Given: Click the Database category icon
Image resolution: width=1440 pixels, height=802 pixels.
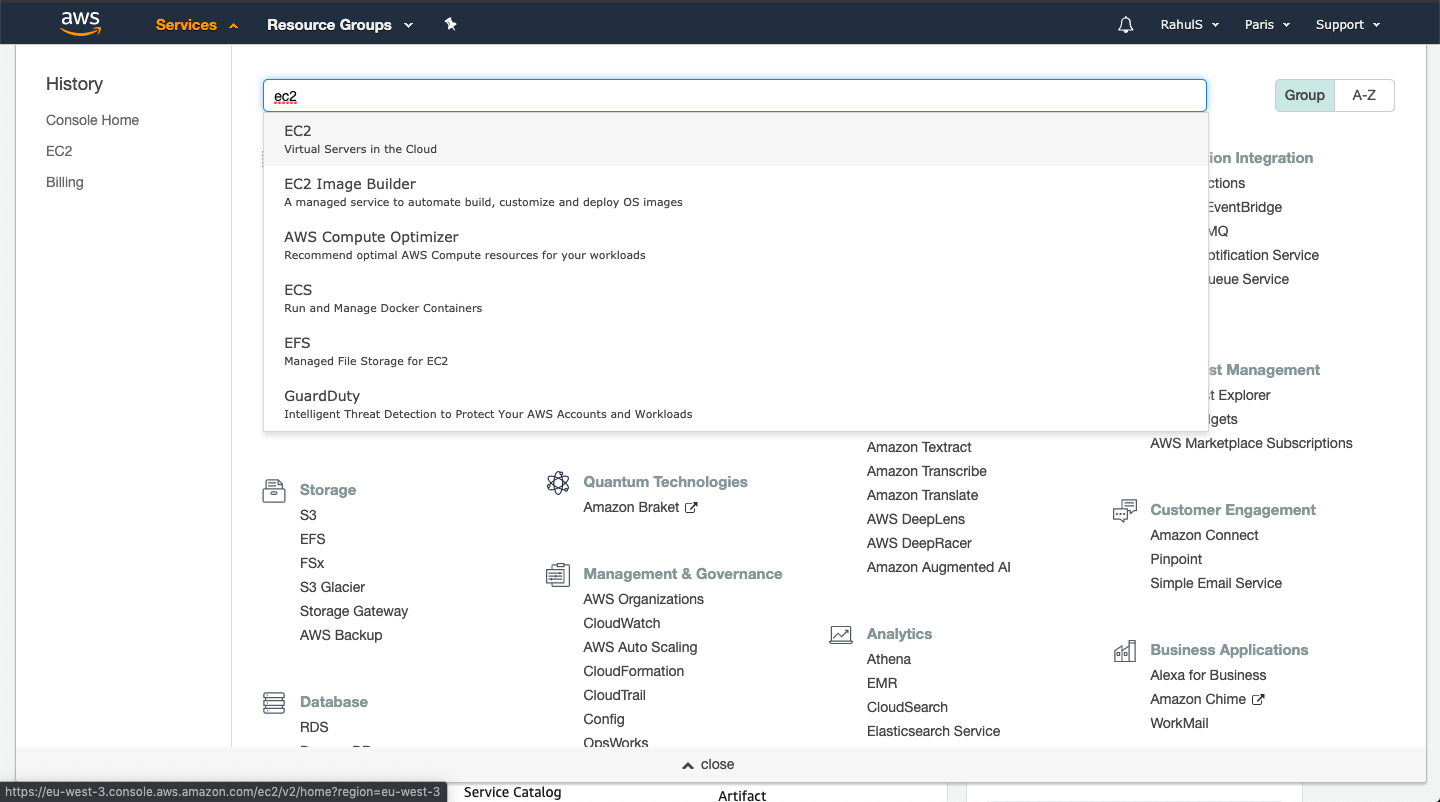Looking at the screenshot, I should tap(273, 702).
